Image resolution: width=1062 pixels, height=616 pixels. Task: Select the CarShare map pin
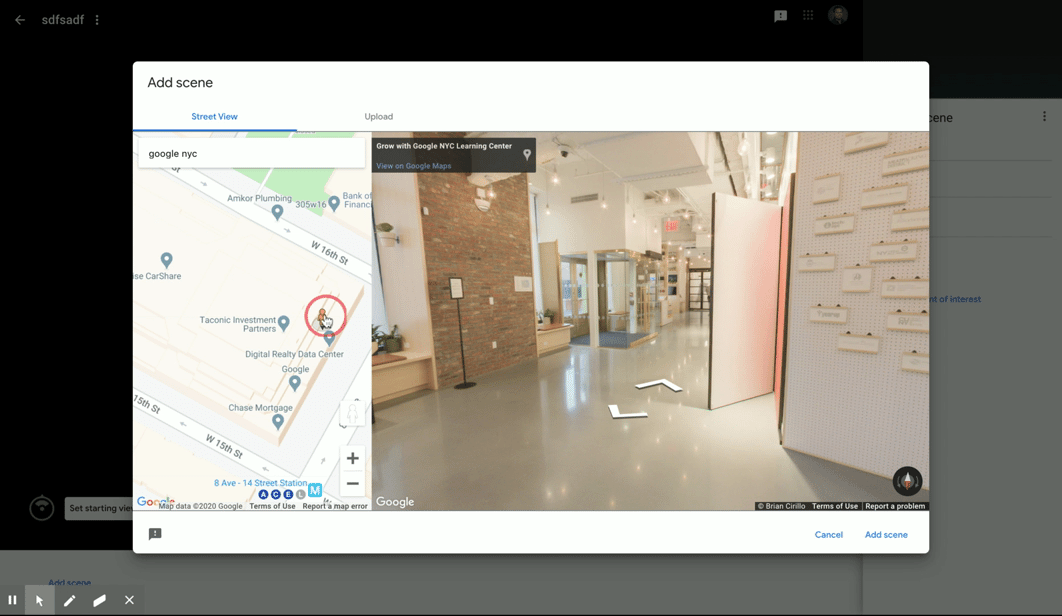pyautogui.click(x=166, y=260)
